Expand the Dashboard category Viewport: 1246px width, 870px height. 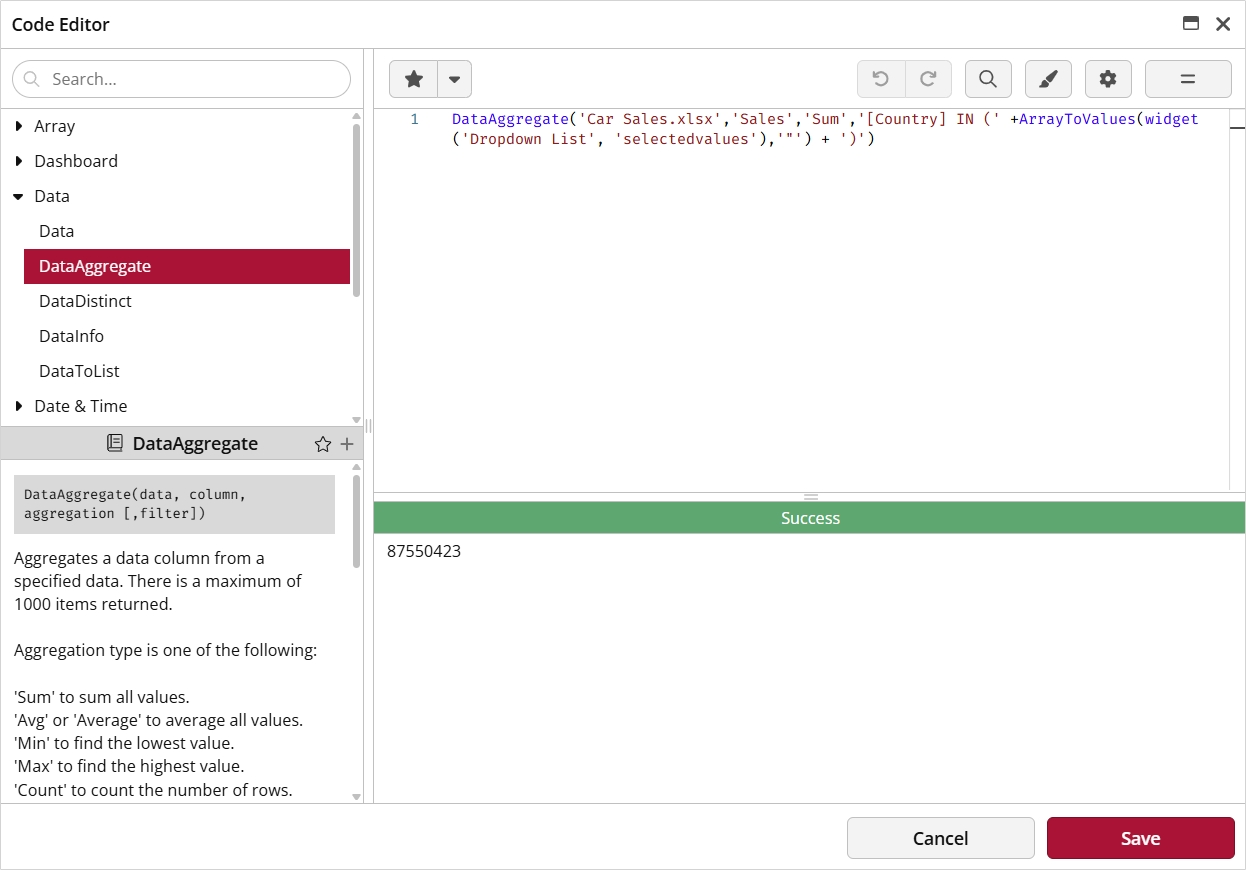pyautogui.click(x=19, y=161)
